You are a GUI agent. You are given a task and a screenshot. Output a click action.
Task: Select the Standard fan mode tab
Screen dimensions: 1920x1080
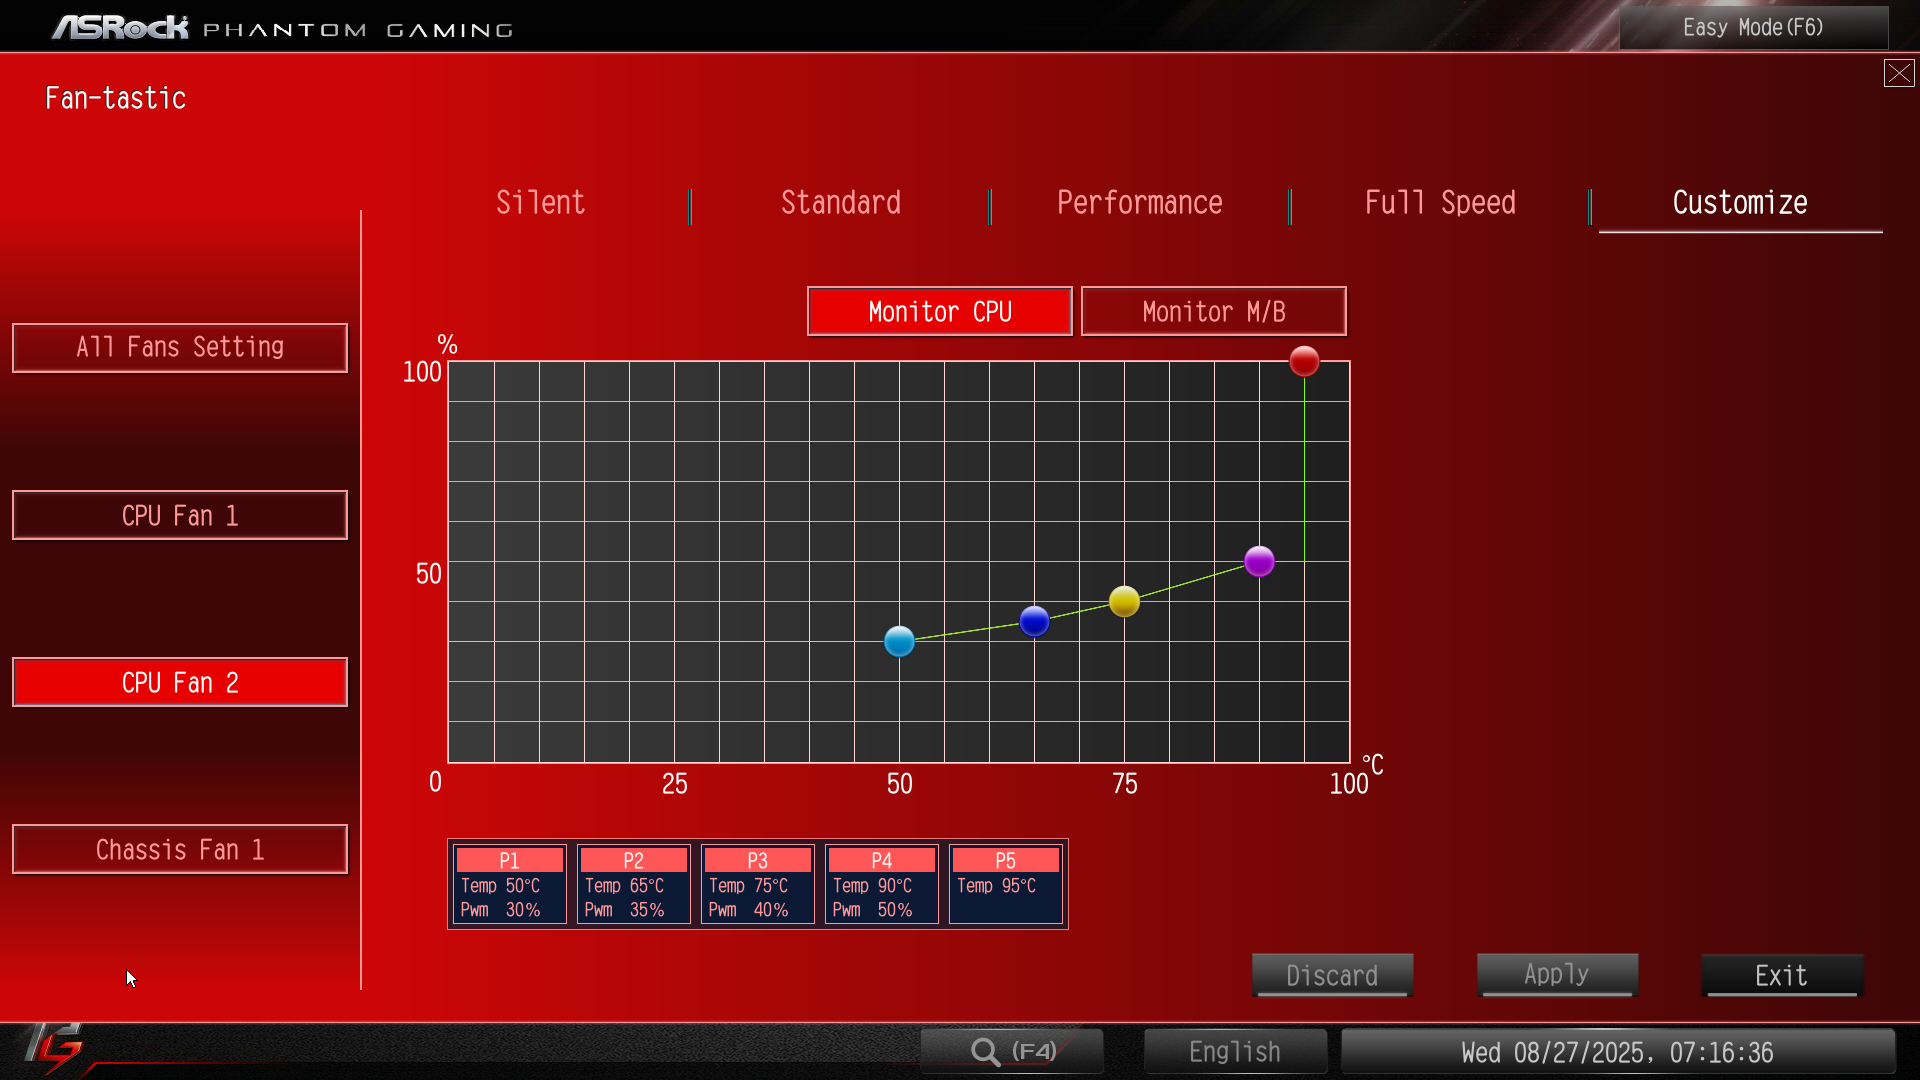click(840, 203)
